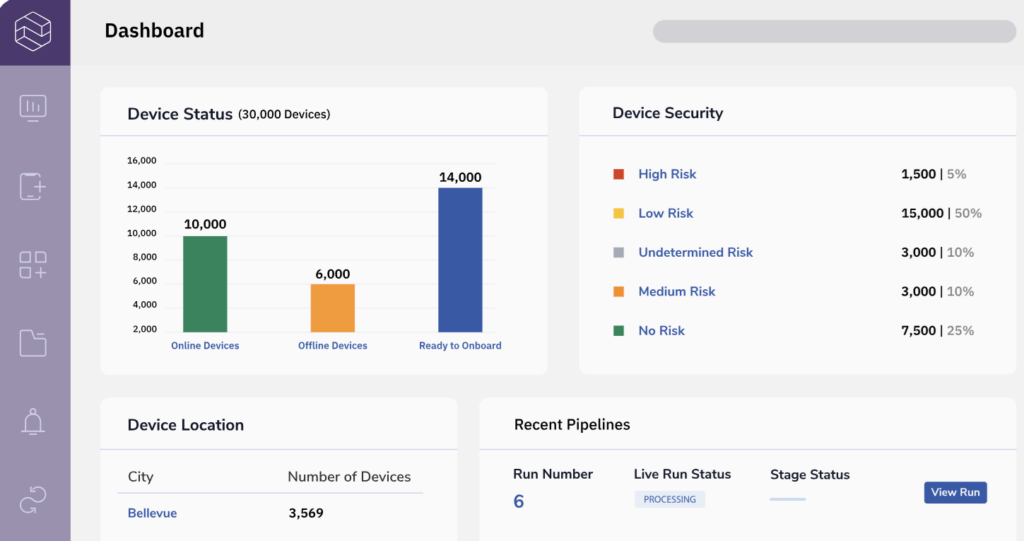Click the add device sidebar icon
Image resolution: width=1024 pixels, height=541 pixels.
33,186
